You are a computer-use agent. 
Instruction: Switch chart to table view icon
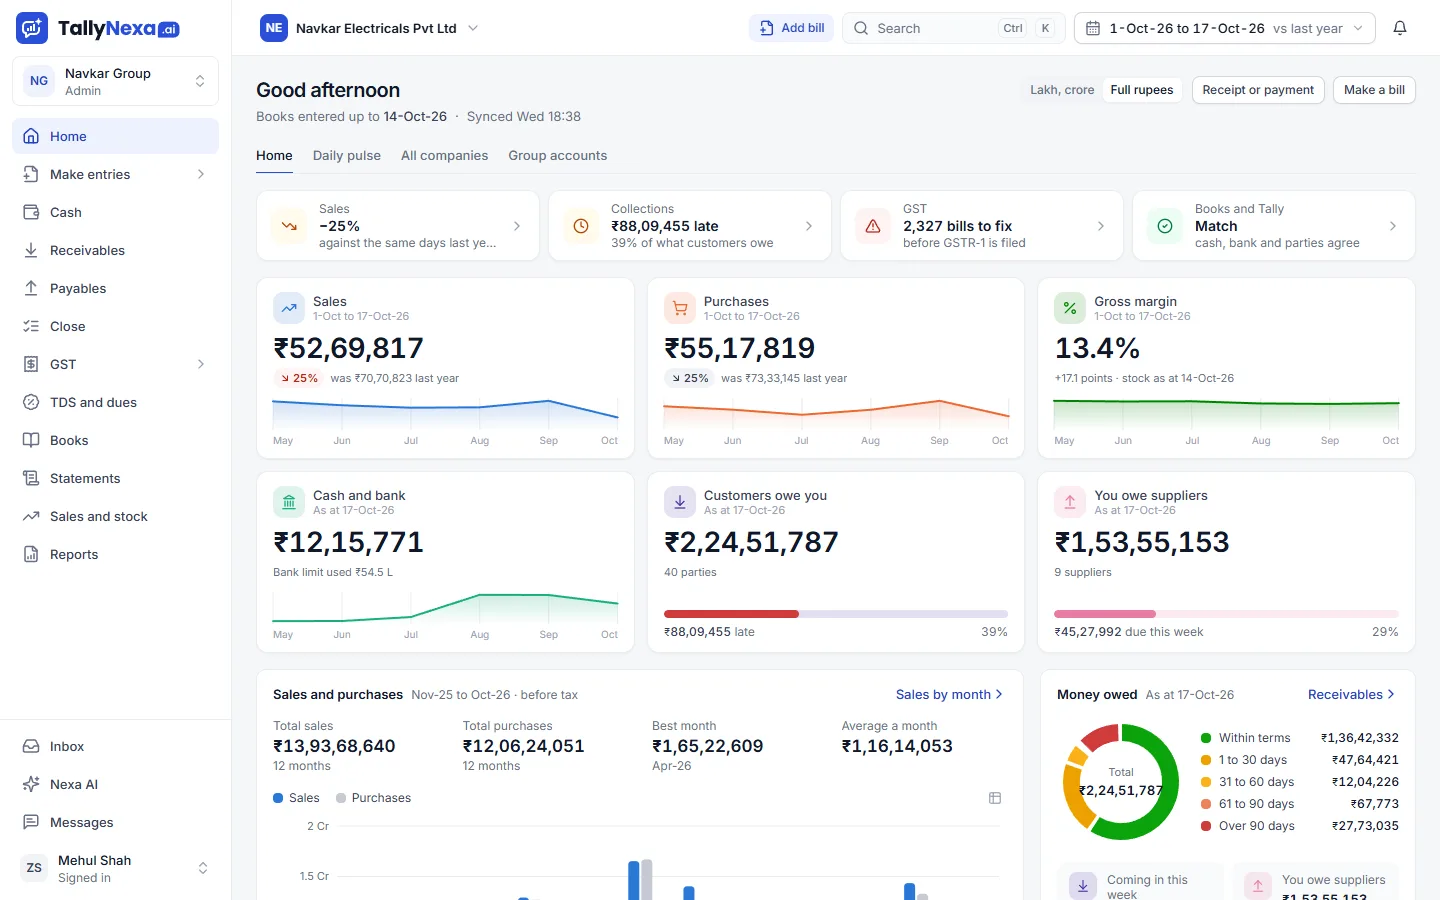click(995, 798)
